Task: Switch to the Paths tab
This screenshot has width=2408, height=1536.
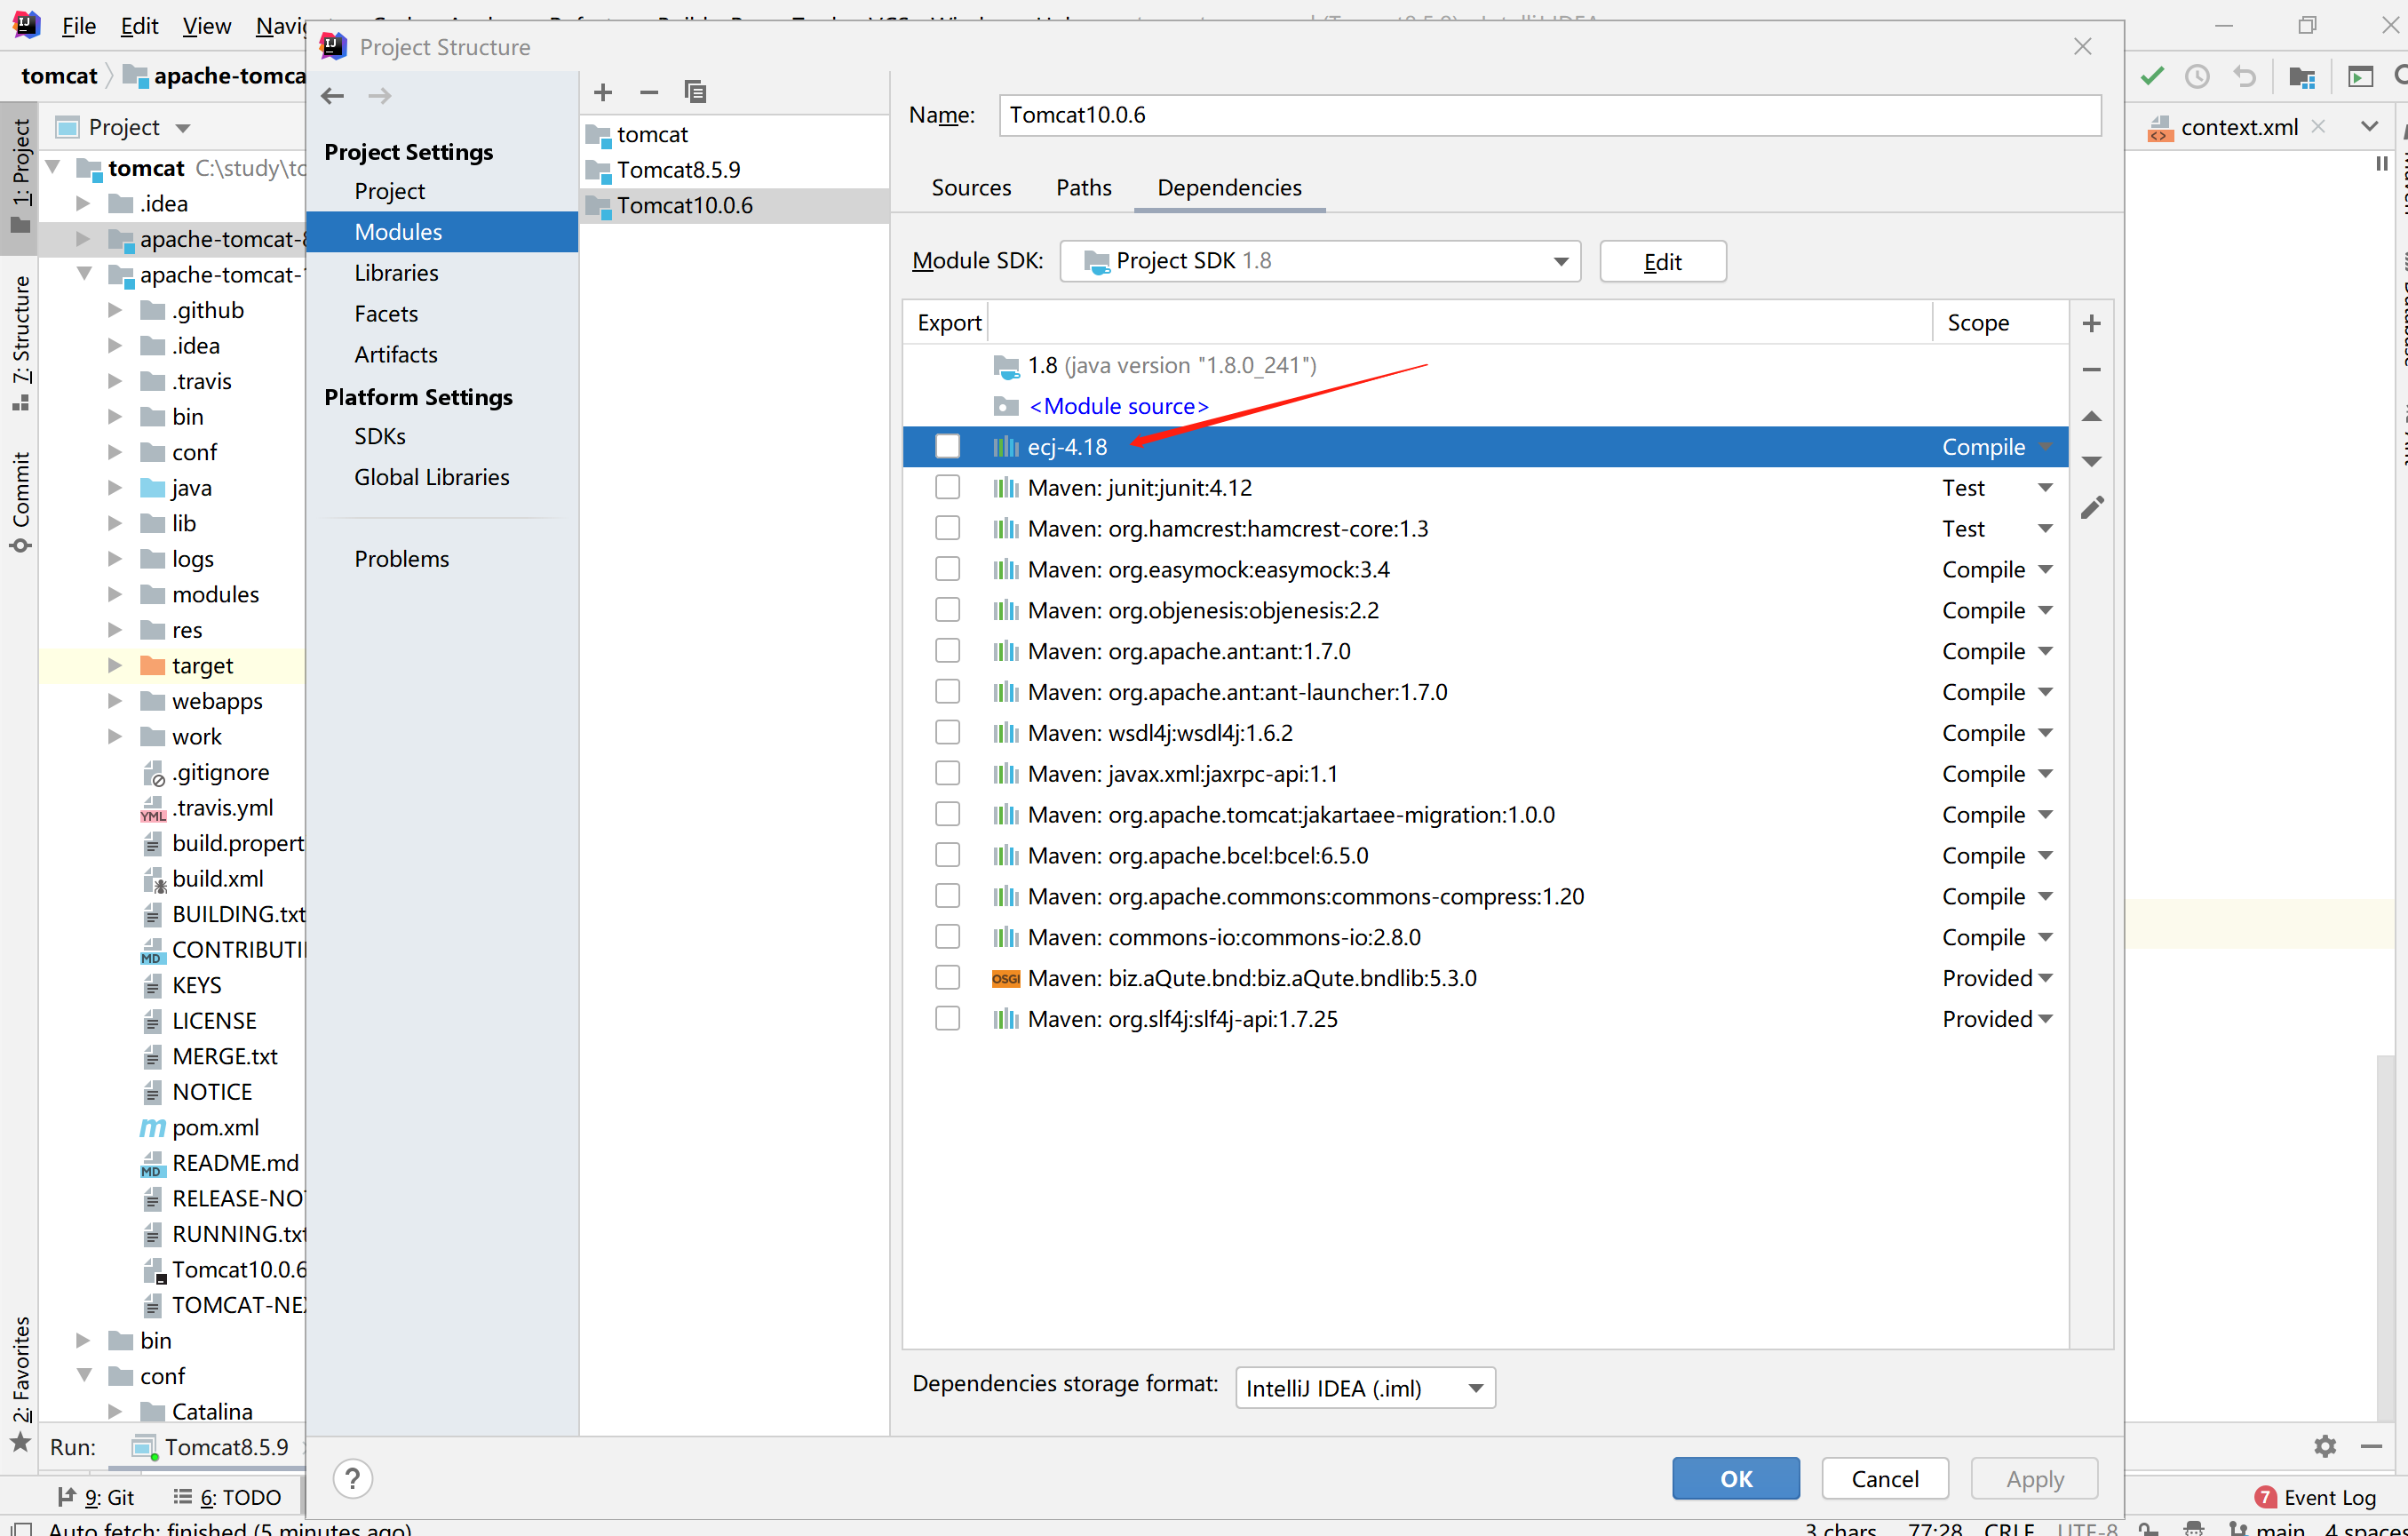Action: [1084, 187]
